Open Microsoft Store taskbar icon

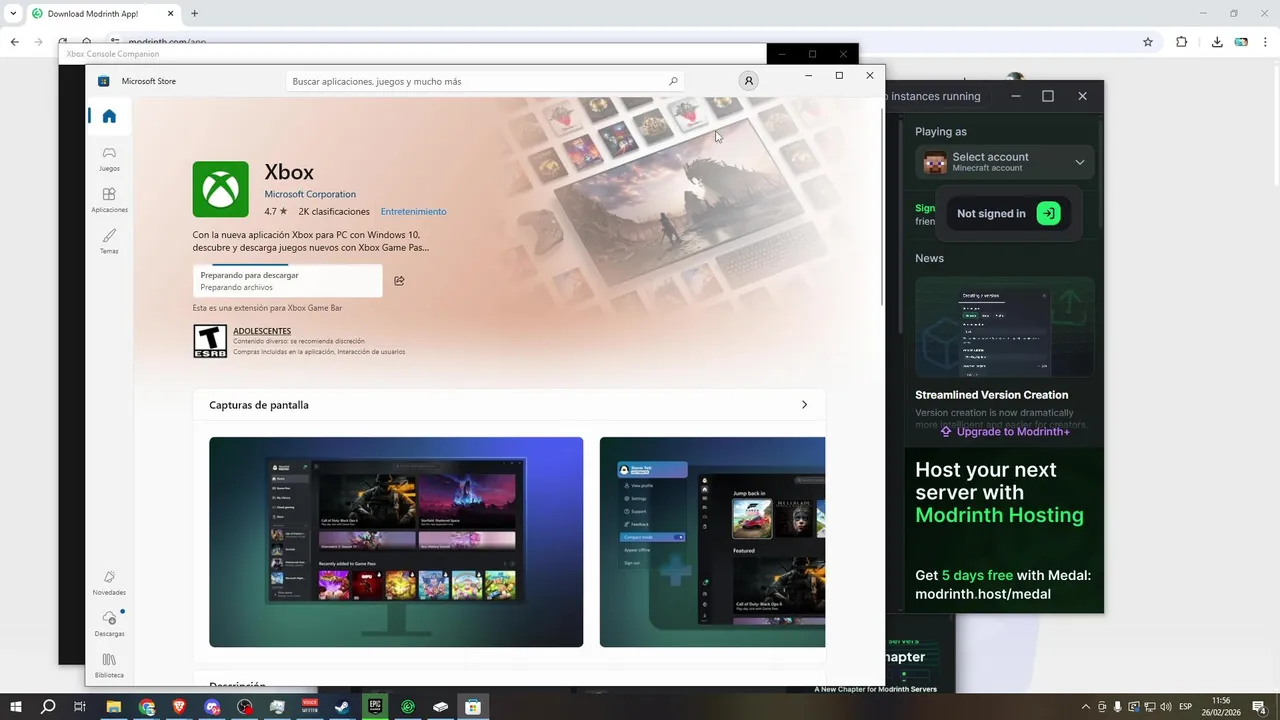click(472, 707)
